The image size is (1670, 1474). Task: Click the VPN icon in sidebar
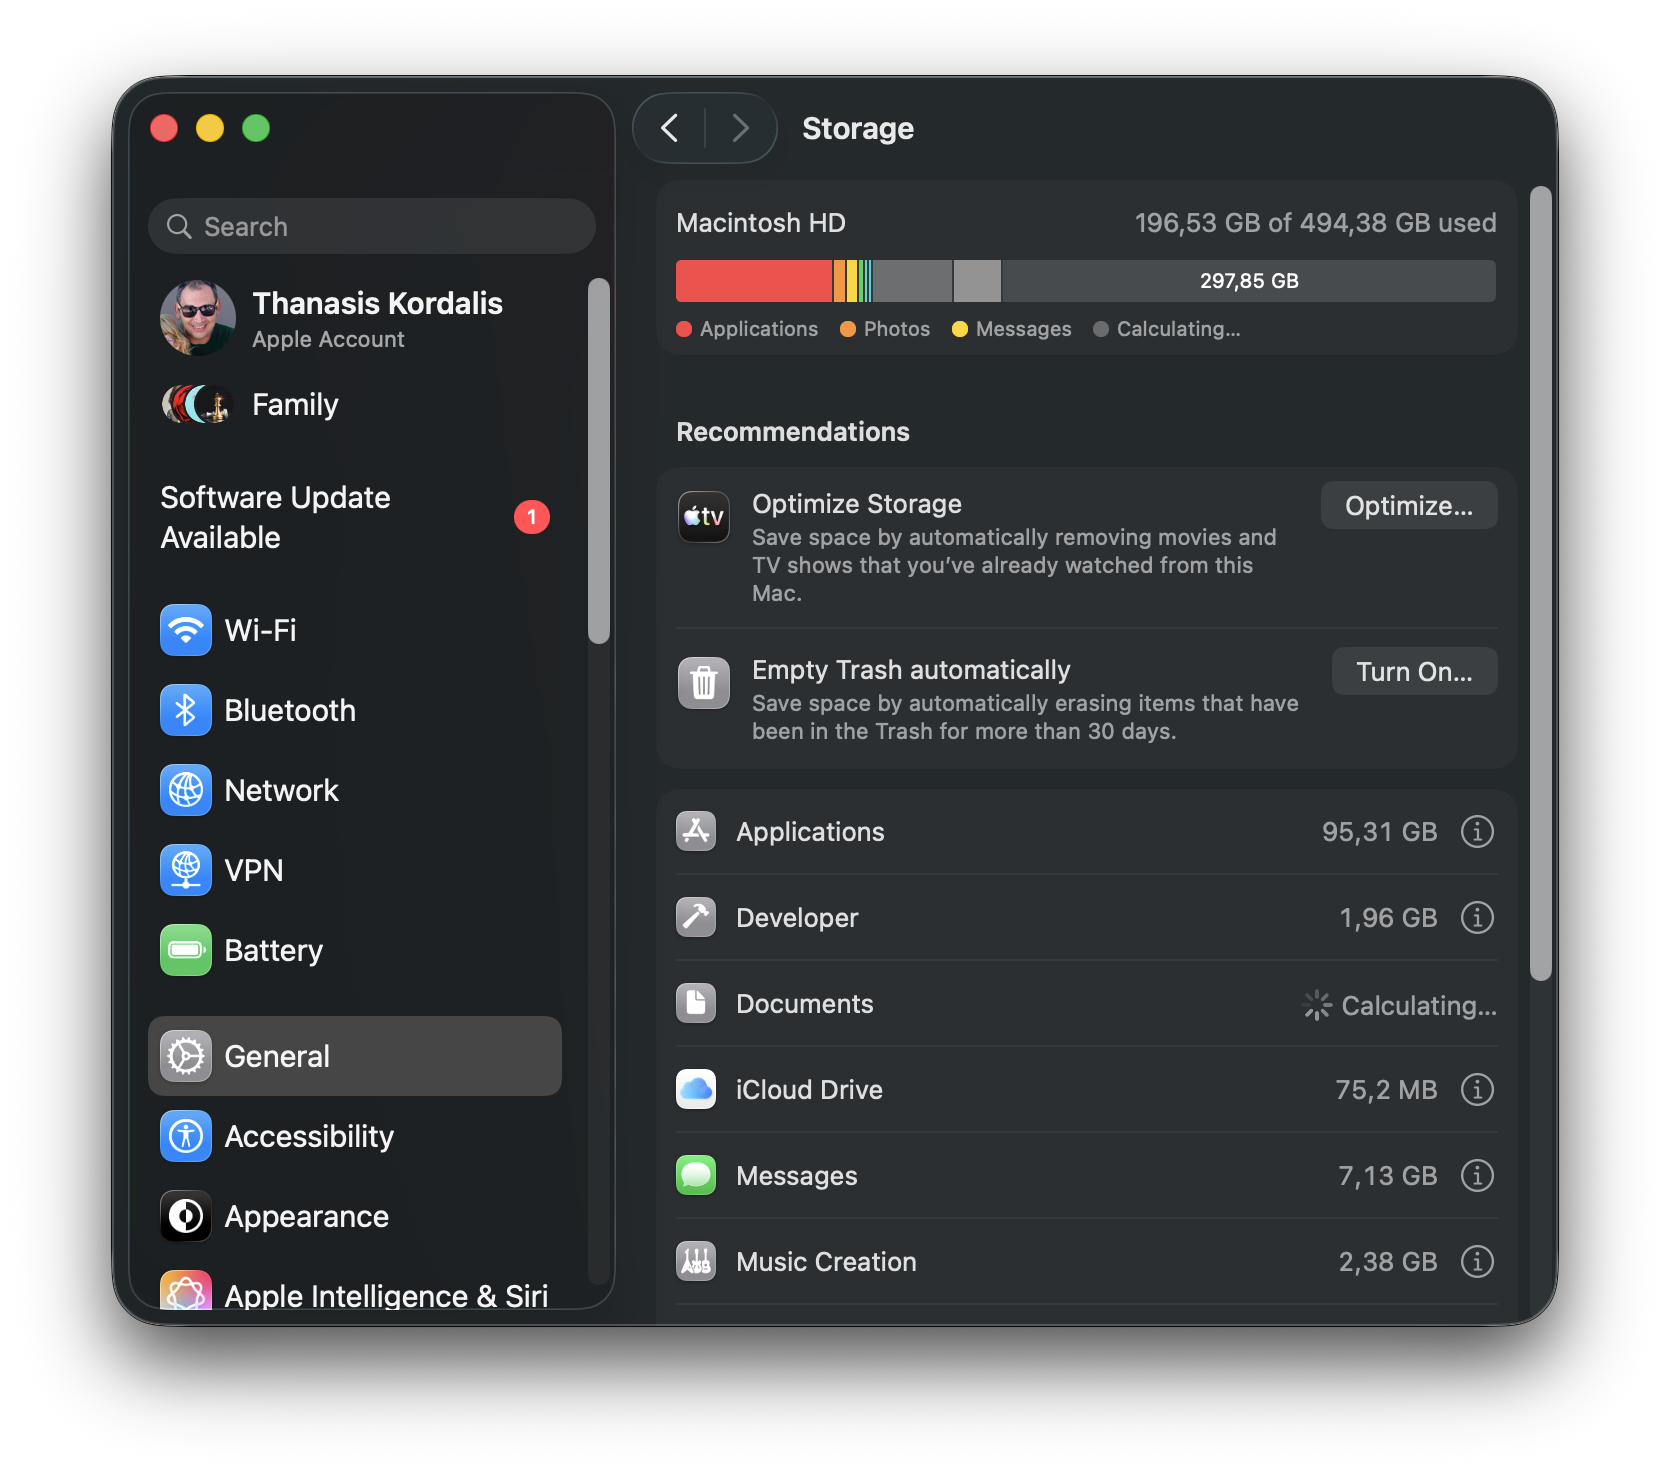coord(186,870)
